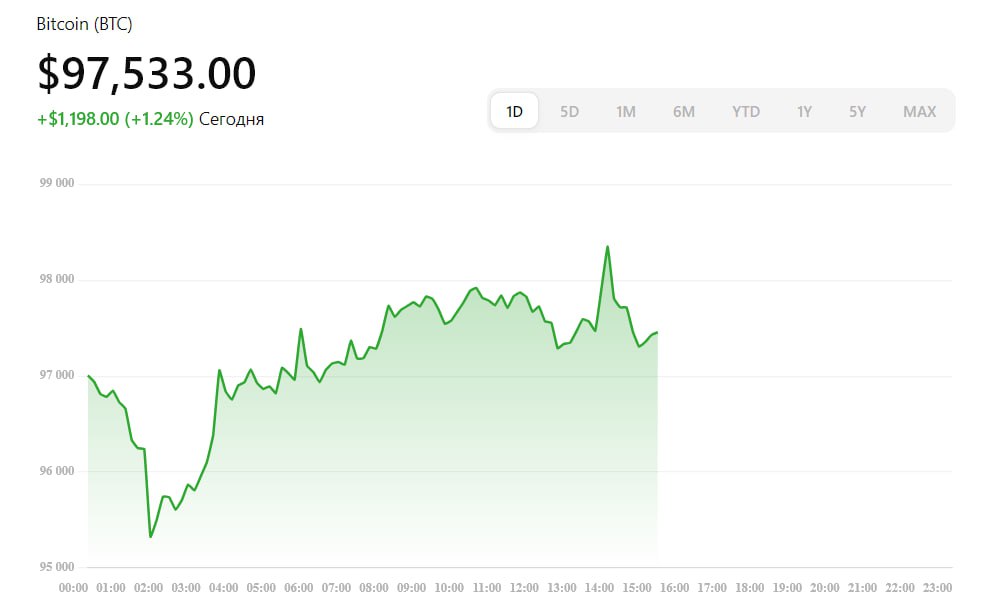This screenshot has width=990, height=606.
Task: Click the latest point ending the chart line
Action: (x=657, y=332)
